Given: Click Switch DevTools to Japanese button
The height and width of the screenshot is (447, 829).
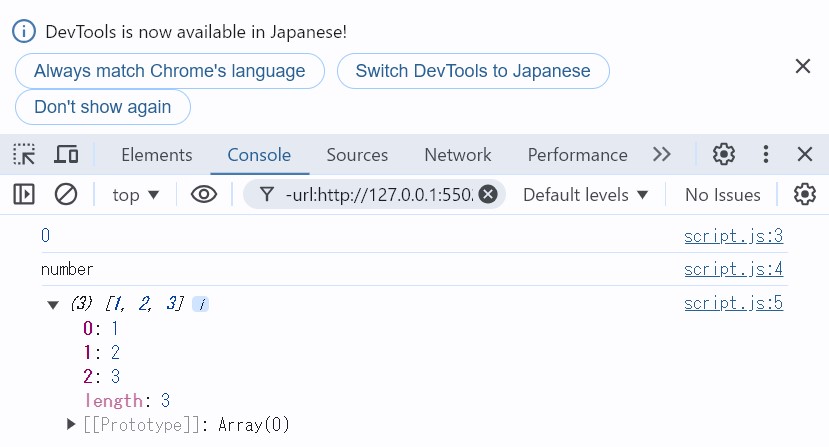Looking at the screenshot, I should point(473,71).
